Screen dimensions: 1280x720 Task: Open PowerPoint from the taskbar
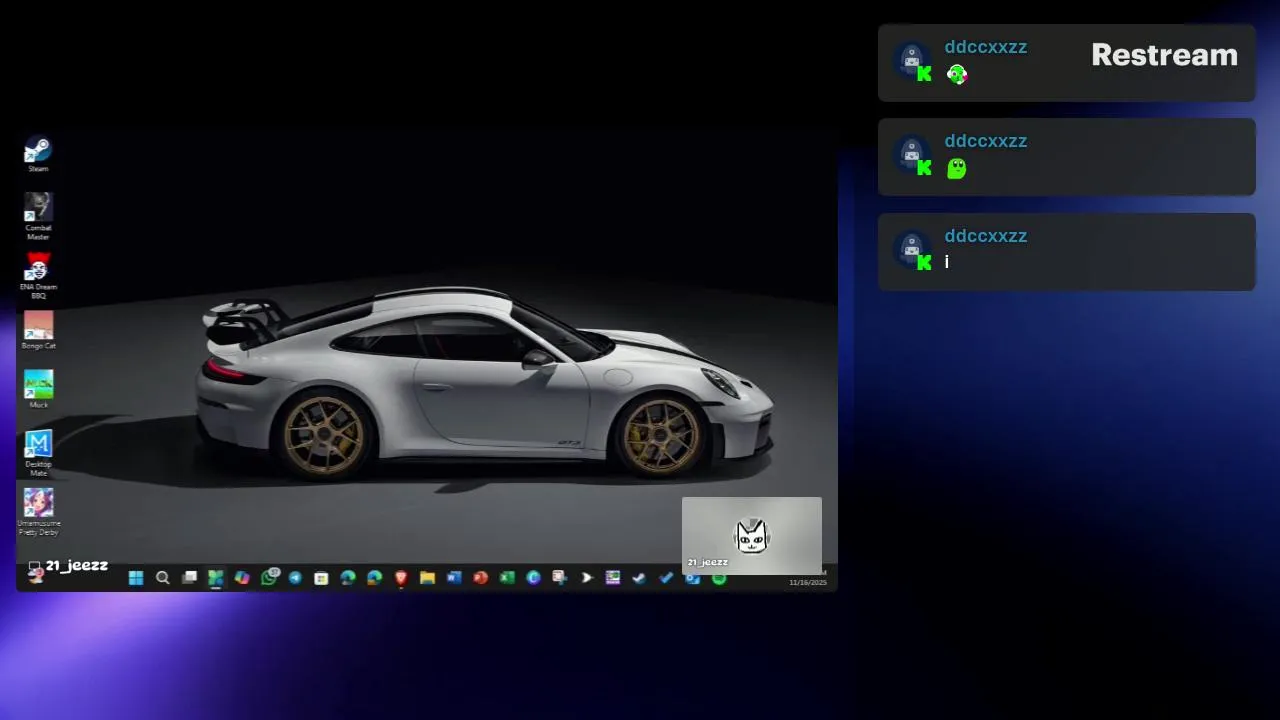click(x=481, y=578)
